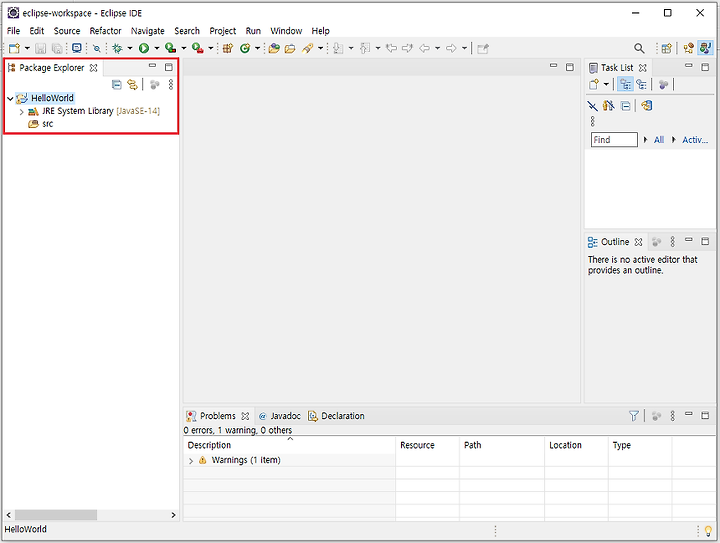Viewport: 720px width, 543px height.
Task: Switch to the Declaration tab
Action: [337, 416]
